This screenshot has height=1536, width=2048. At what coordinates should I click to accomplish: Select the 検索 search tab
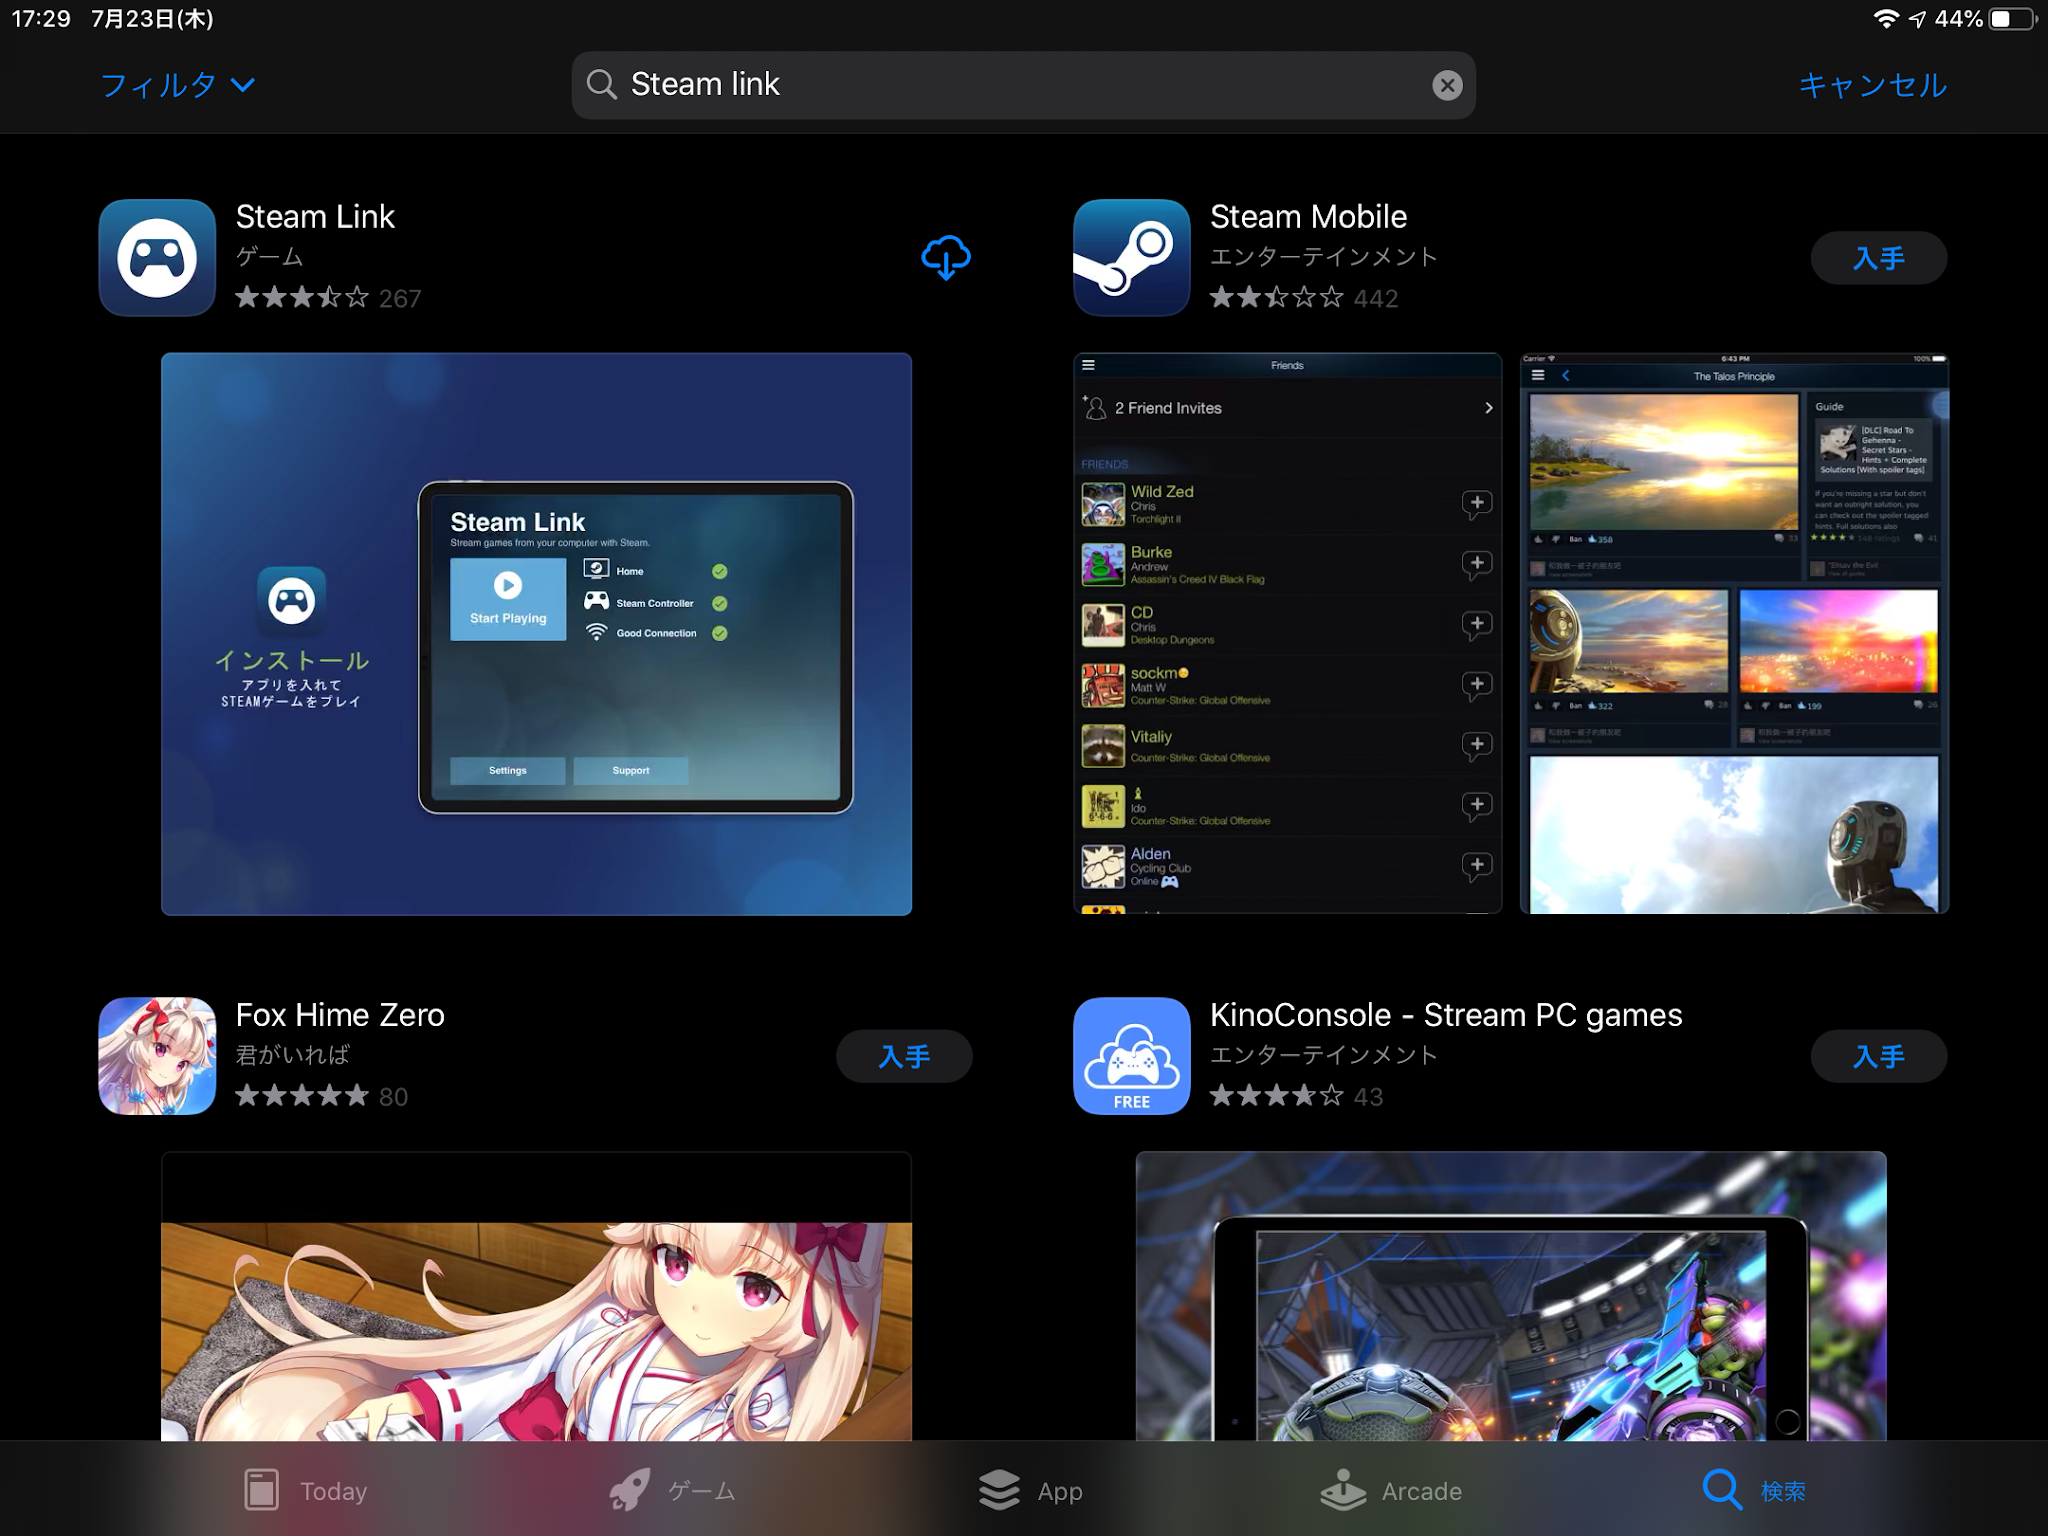1754,1491
